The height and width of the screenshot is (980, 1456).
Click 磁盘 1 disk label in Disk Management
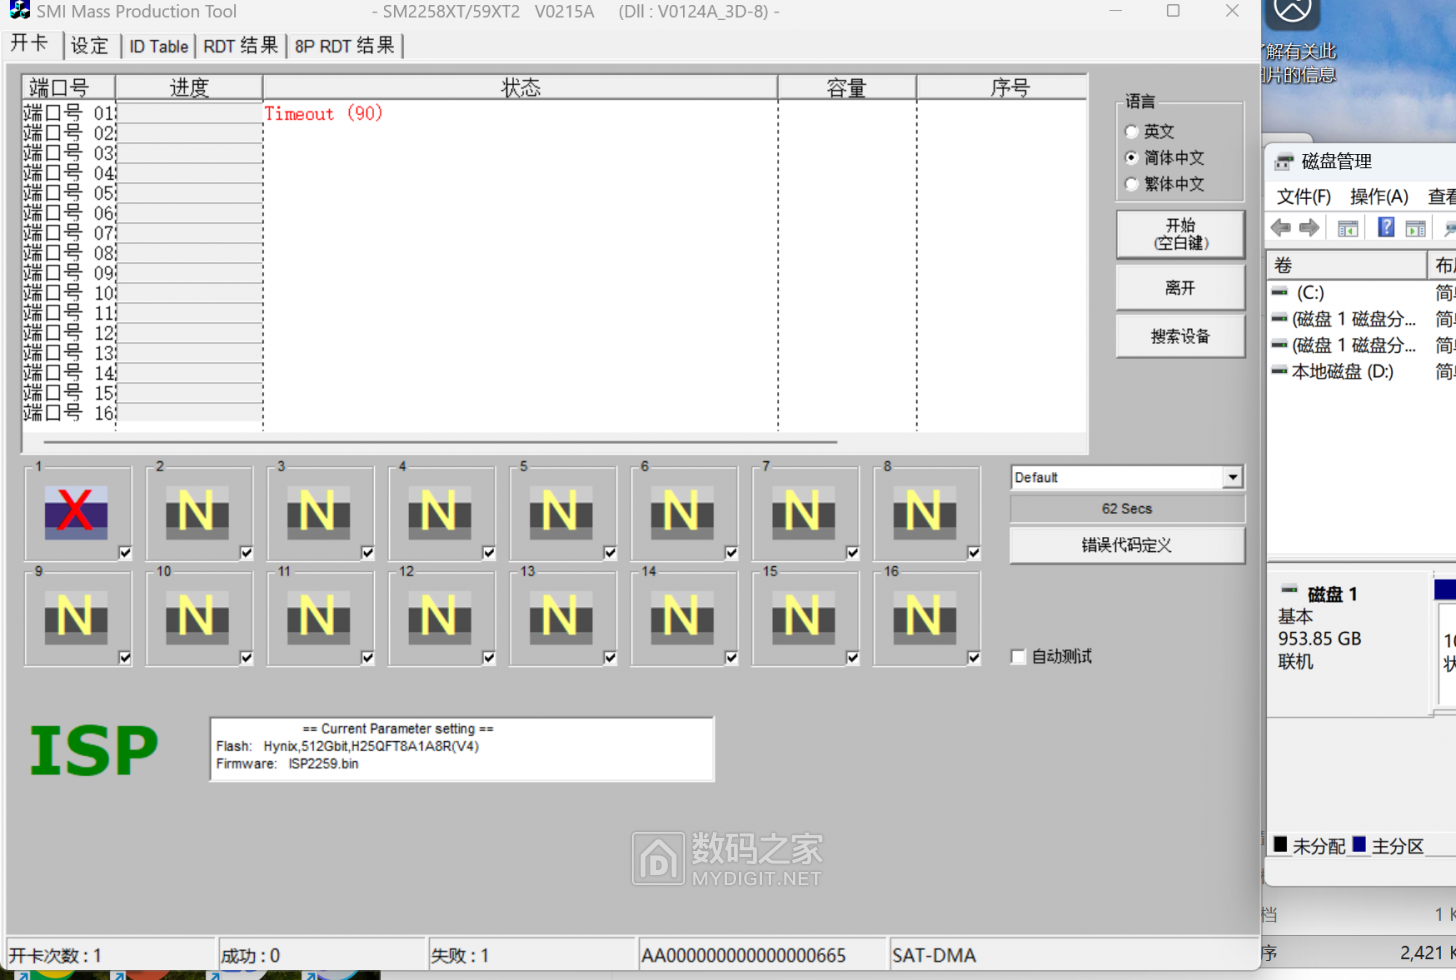point(1331,594)
